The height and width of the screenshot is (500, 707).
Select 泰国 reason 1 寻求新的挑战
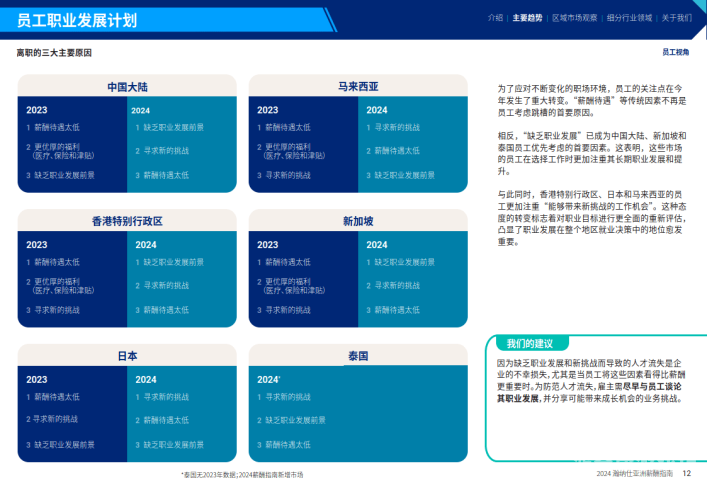[x=284, y=397]
